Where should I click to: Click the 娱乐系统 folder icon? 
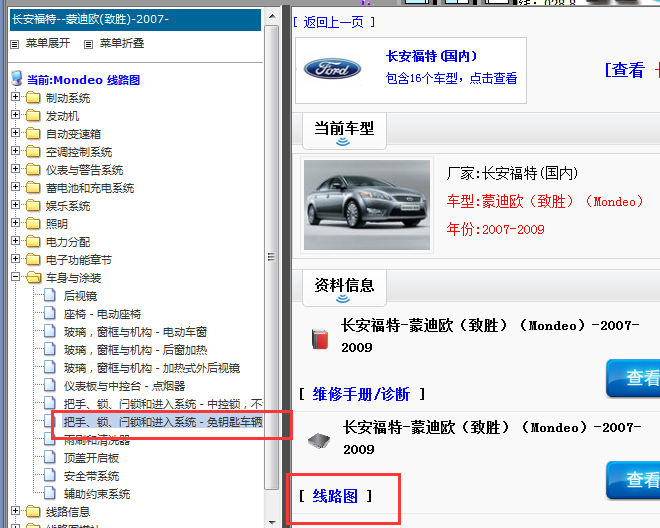pyautogui.click(x=33, y=206)
